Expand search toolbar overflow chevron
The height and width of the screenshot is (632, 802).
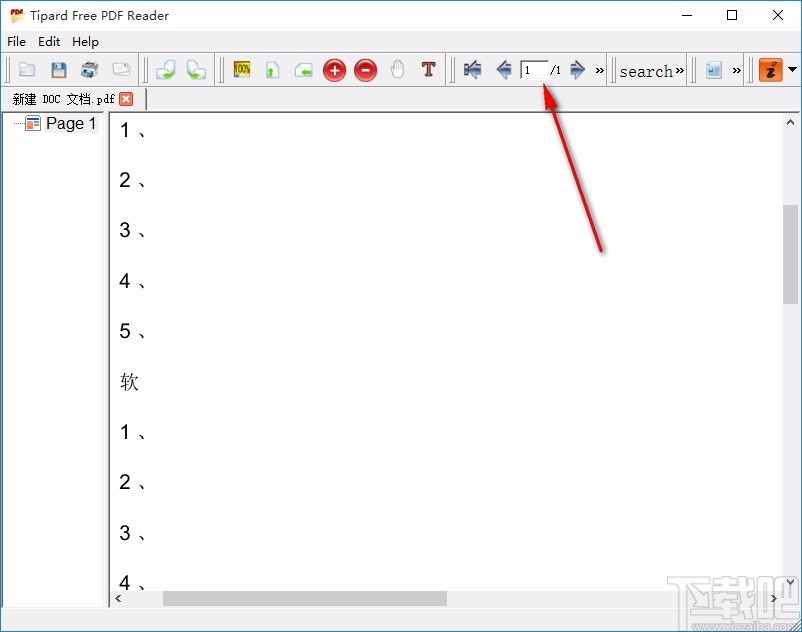click(680, 70)
